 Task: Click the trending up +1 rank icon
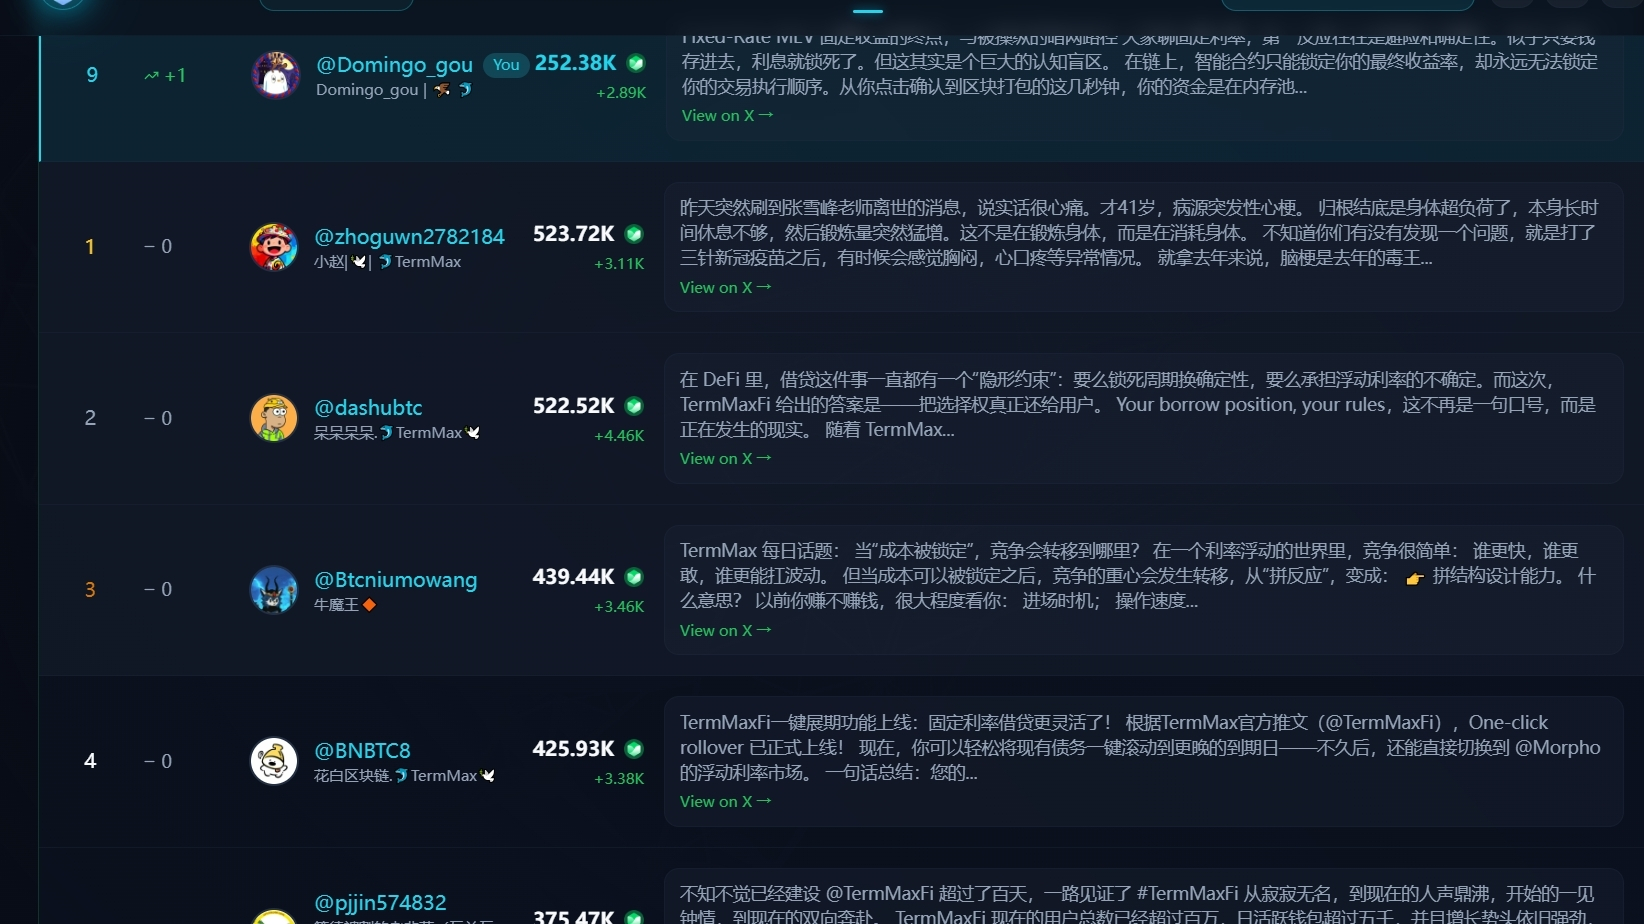(x=152, y=76)
